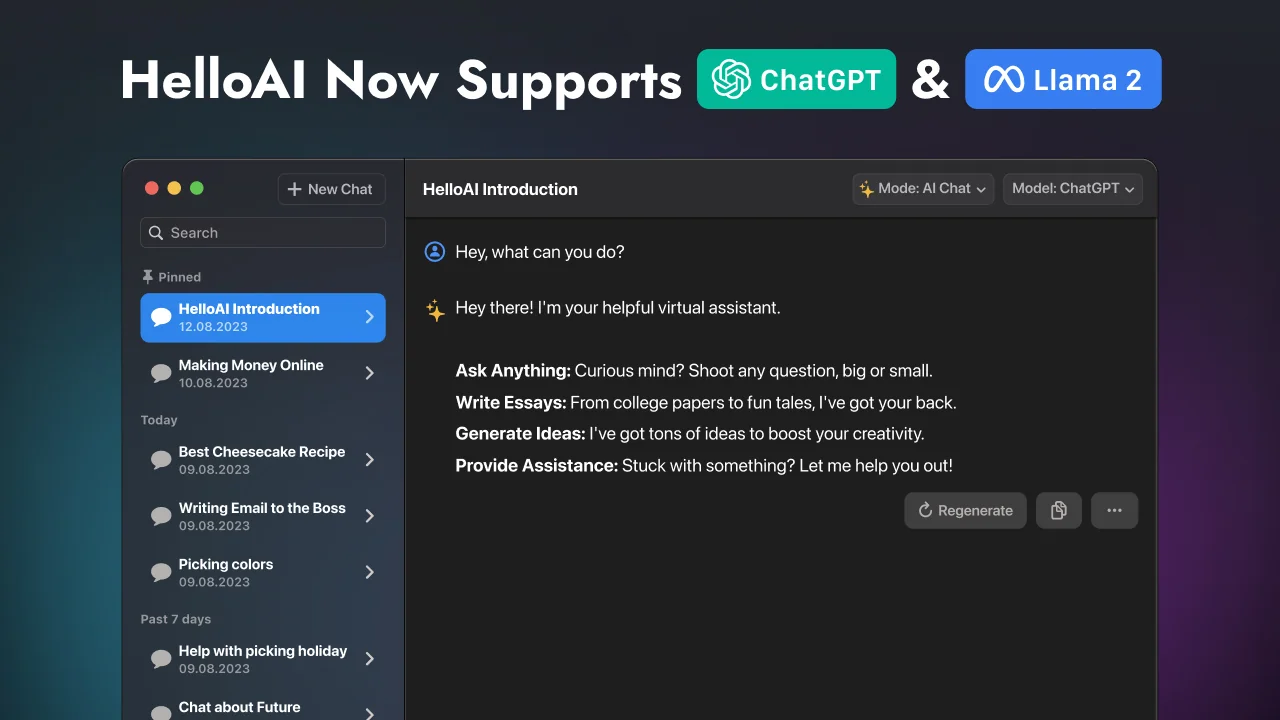Expand the Making Money Online chevron
This screenshot has width=1280, height=720.
369,373
